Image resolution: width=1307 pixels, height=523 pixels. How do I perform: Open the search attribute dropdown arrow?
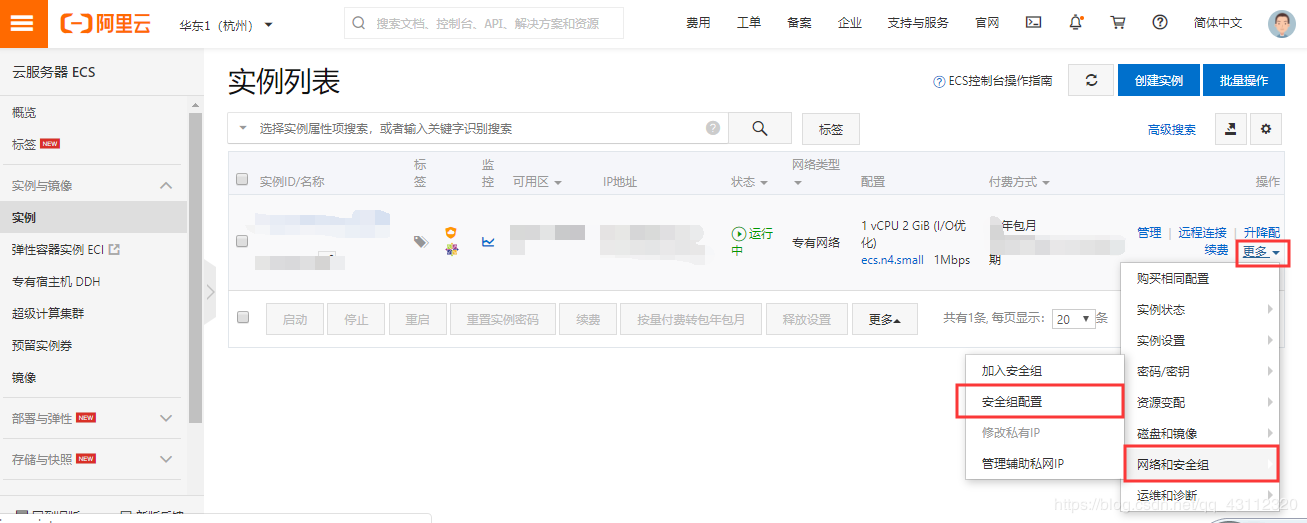243,129
